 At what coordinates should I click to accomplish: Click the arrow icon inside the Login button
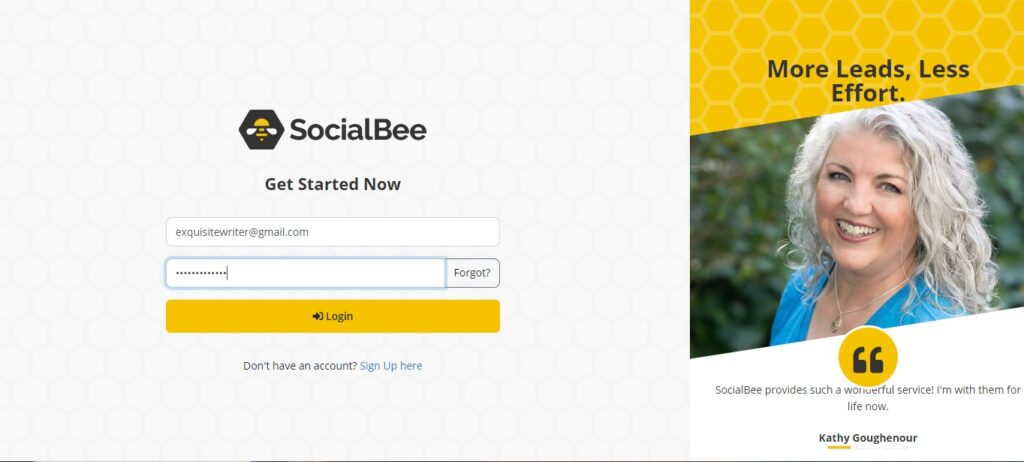(x=317, y=316)
